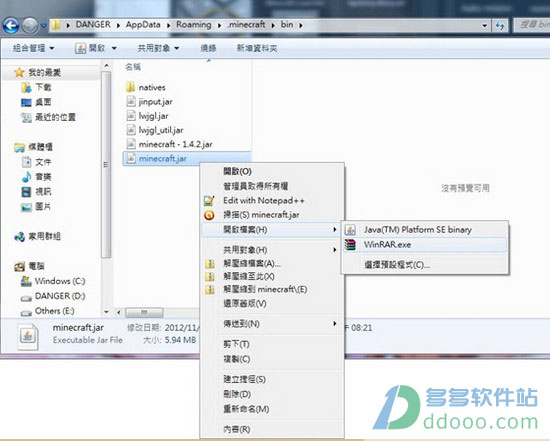
Task: Click the refresh icon beside address bar
Action: [x=500, y=25]
